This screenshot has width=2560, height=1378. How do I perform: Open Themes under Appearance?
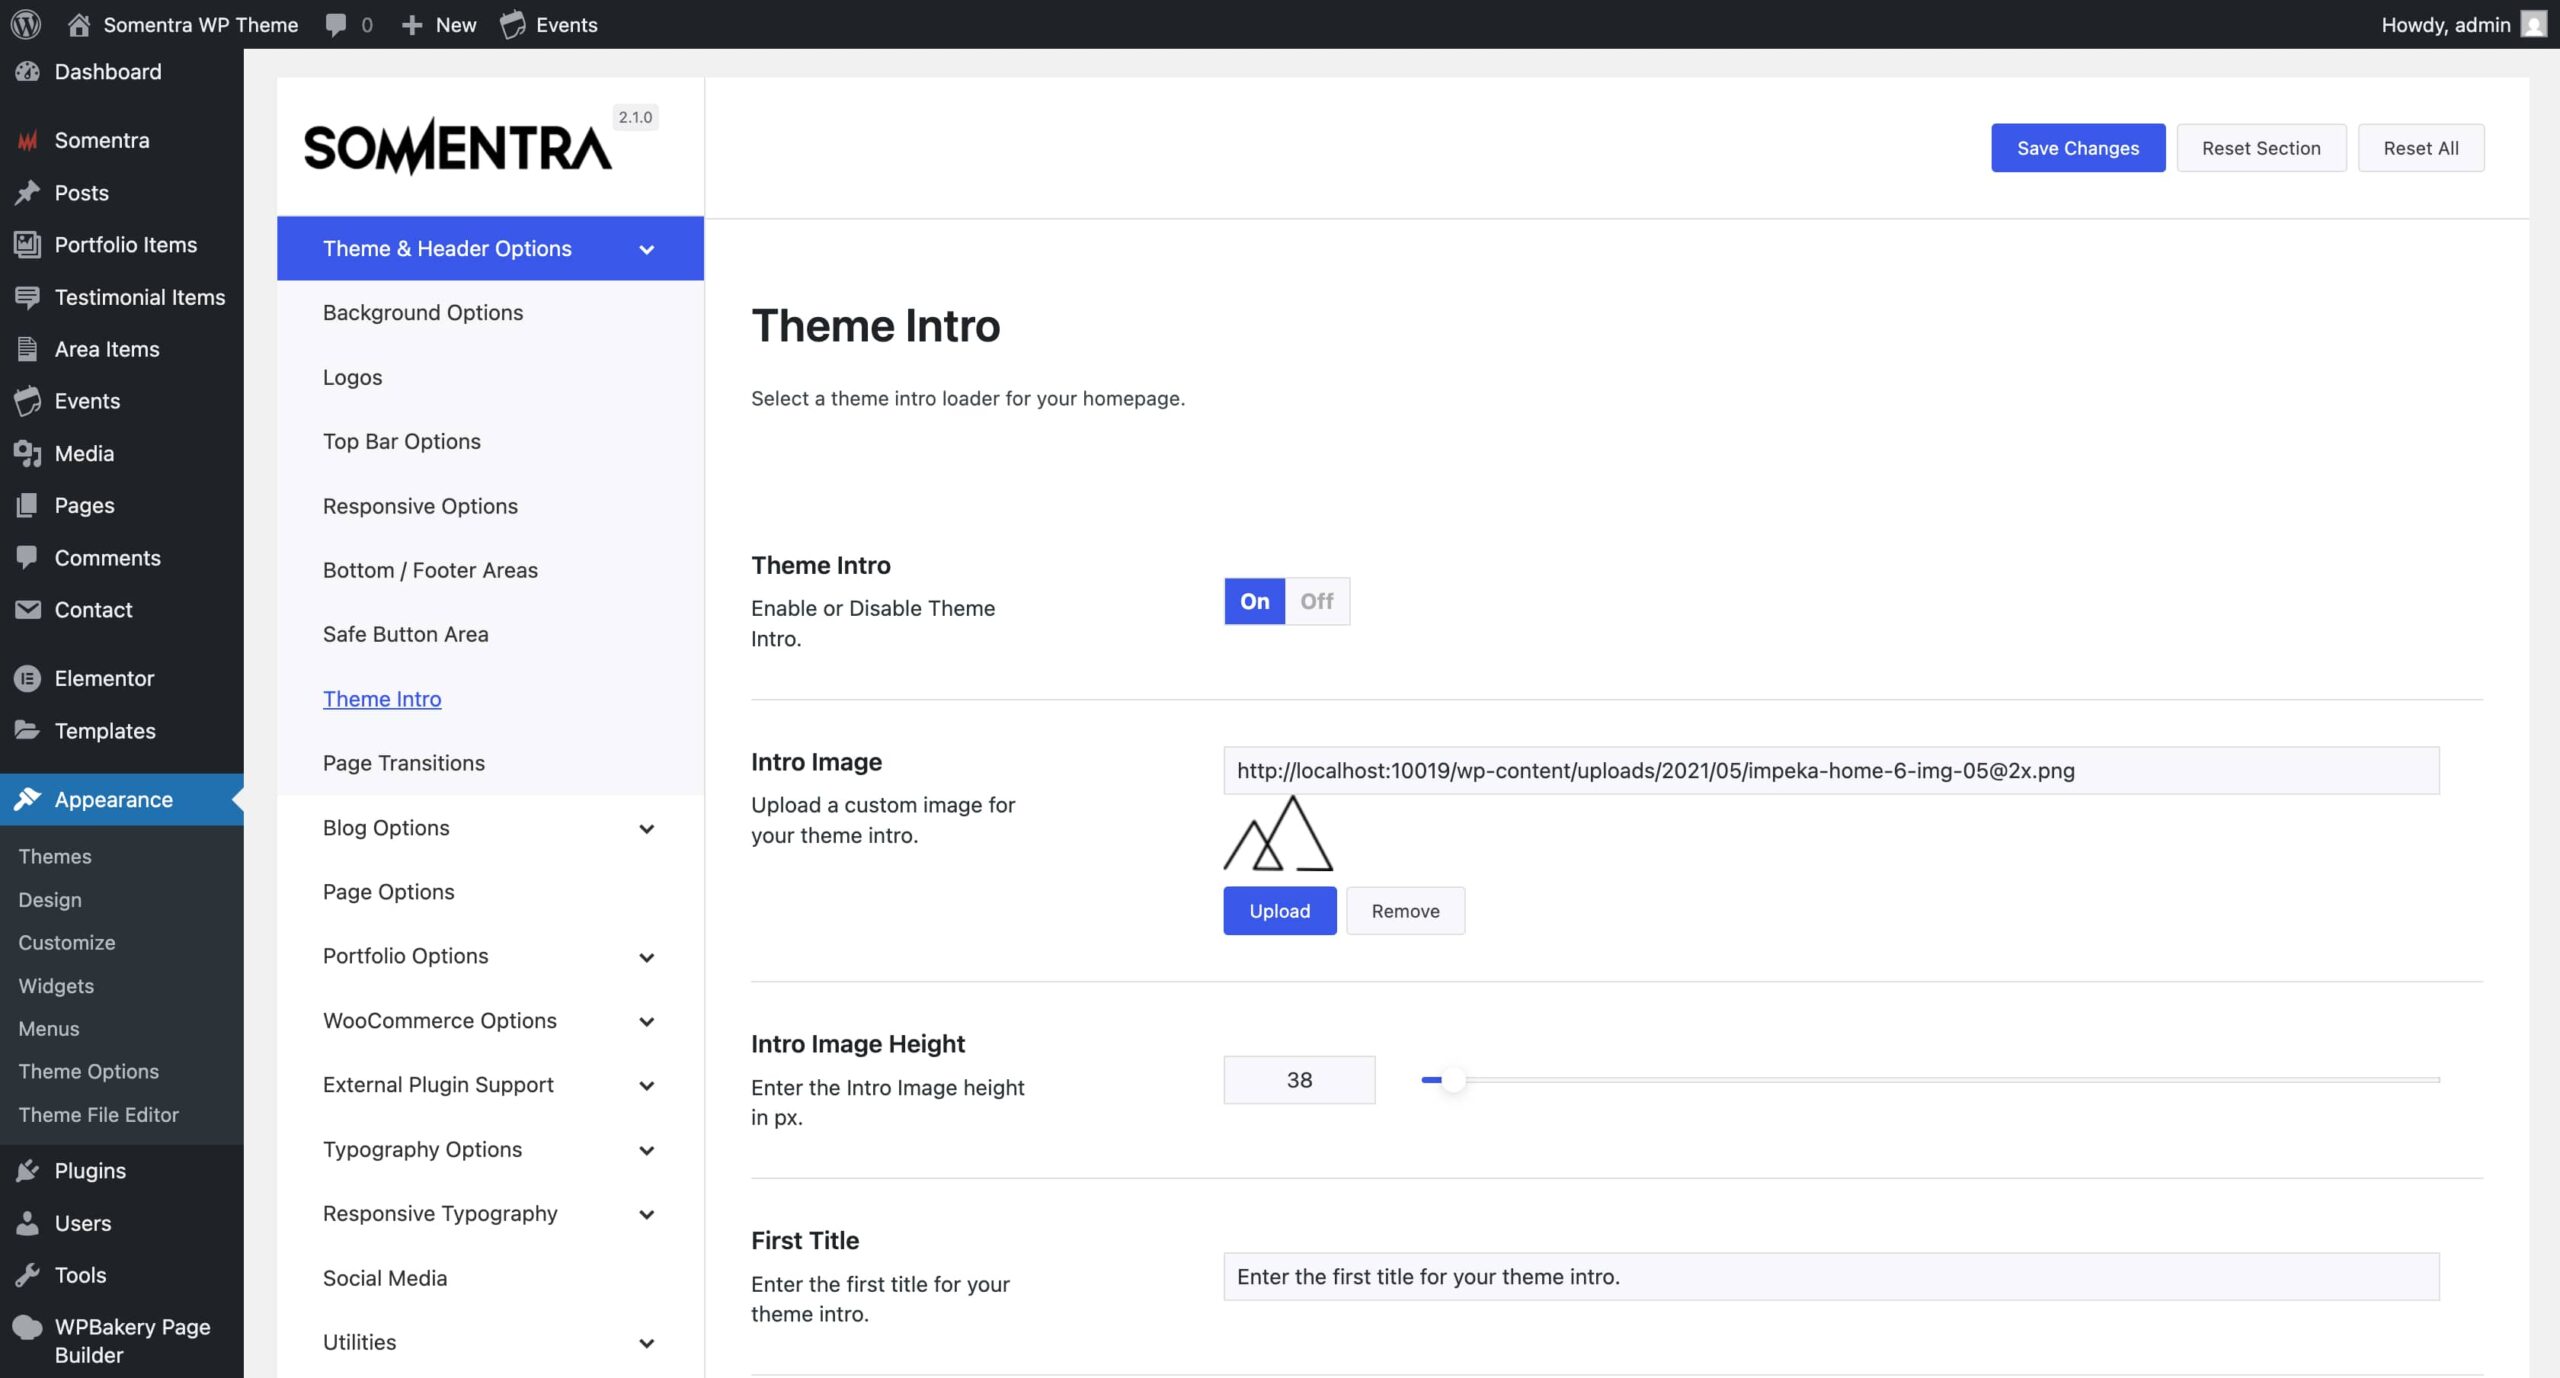[x=55, y=857]
